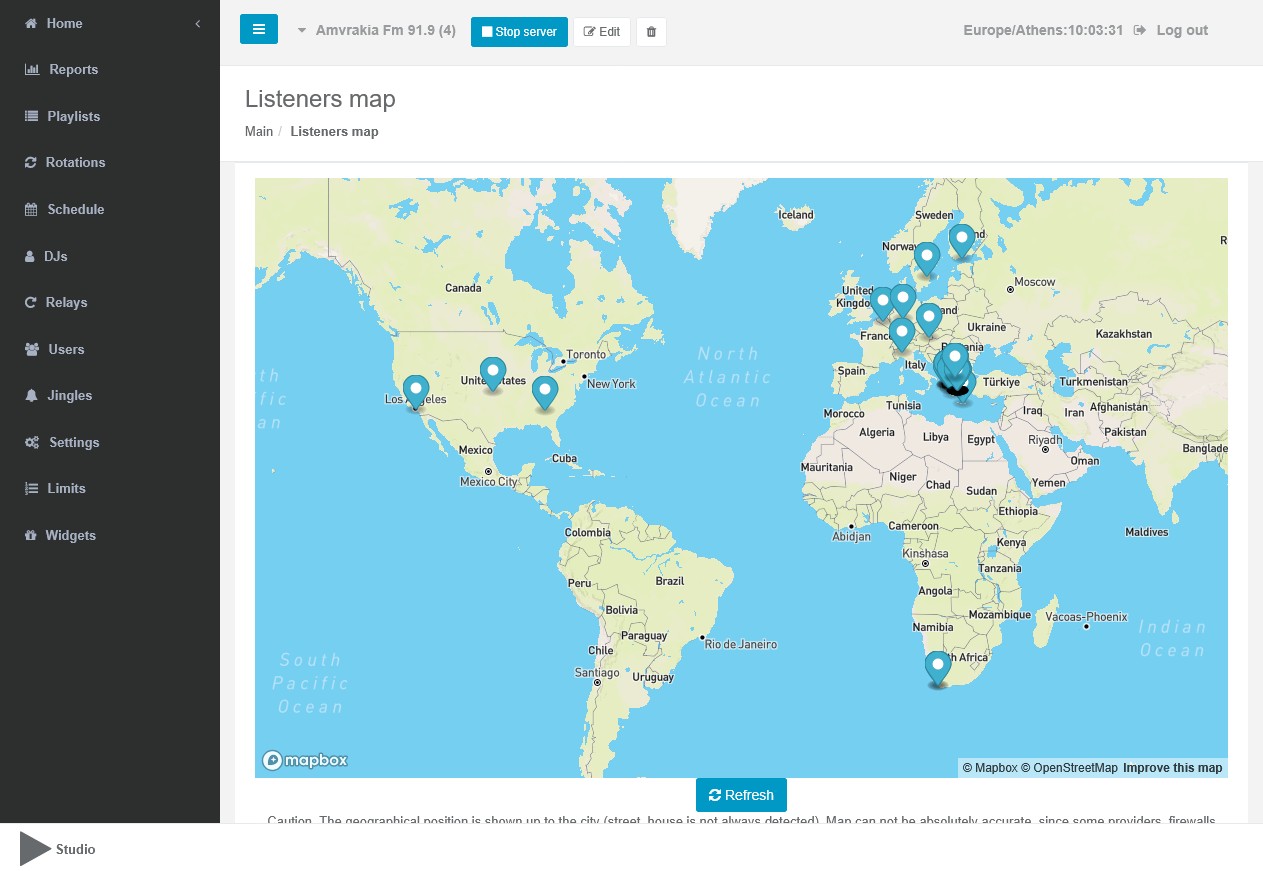Open the Jingles bell menu item
This screenshot has height=871, width=1263.
click(69, 396)
